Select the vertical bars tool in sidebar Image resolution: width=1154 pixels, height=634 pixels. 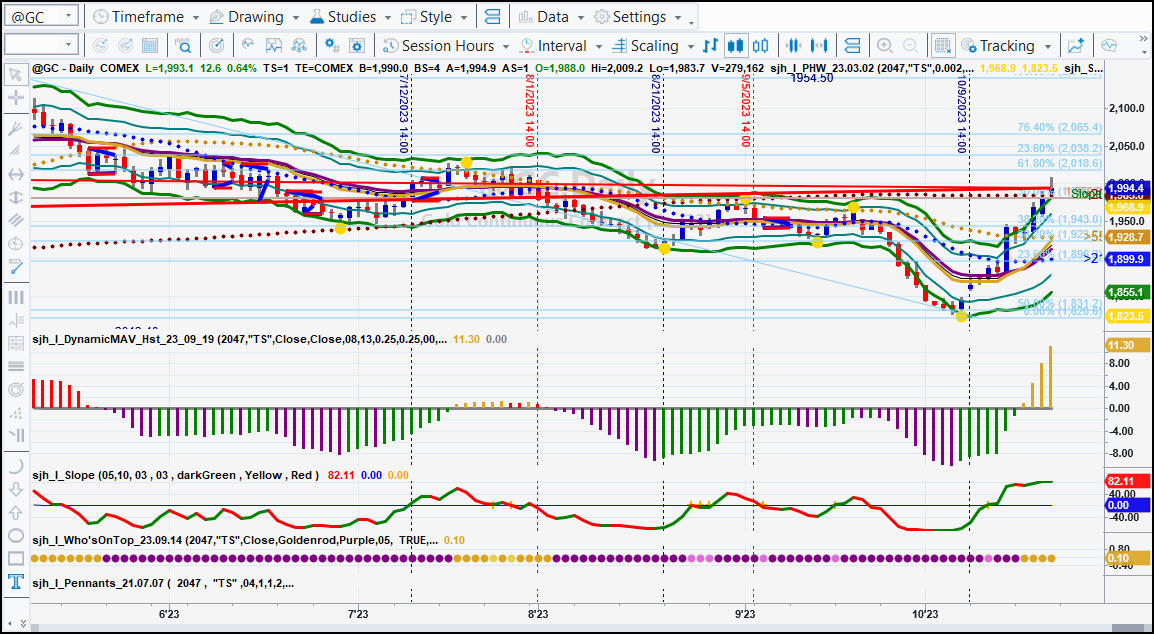(15, 297)
